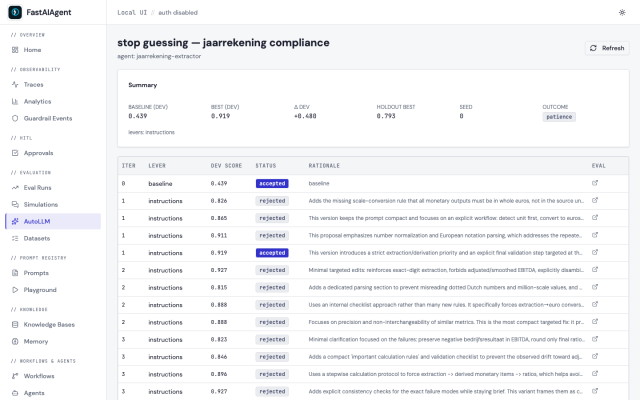Open eval link for 0.896 score row

tap(595, 374)
